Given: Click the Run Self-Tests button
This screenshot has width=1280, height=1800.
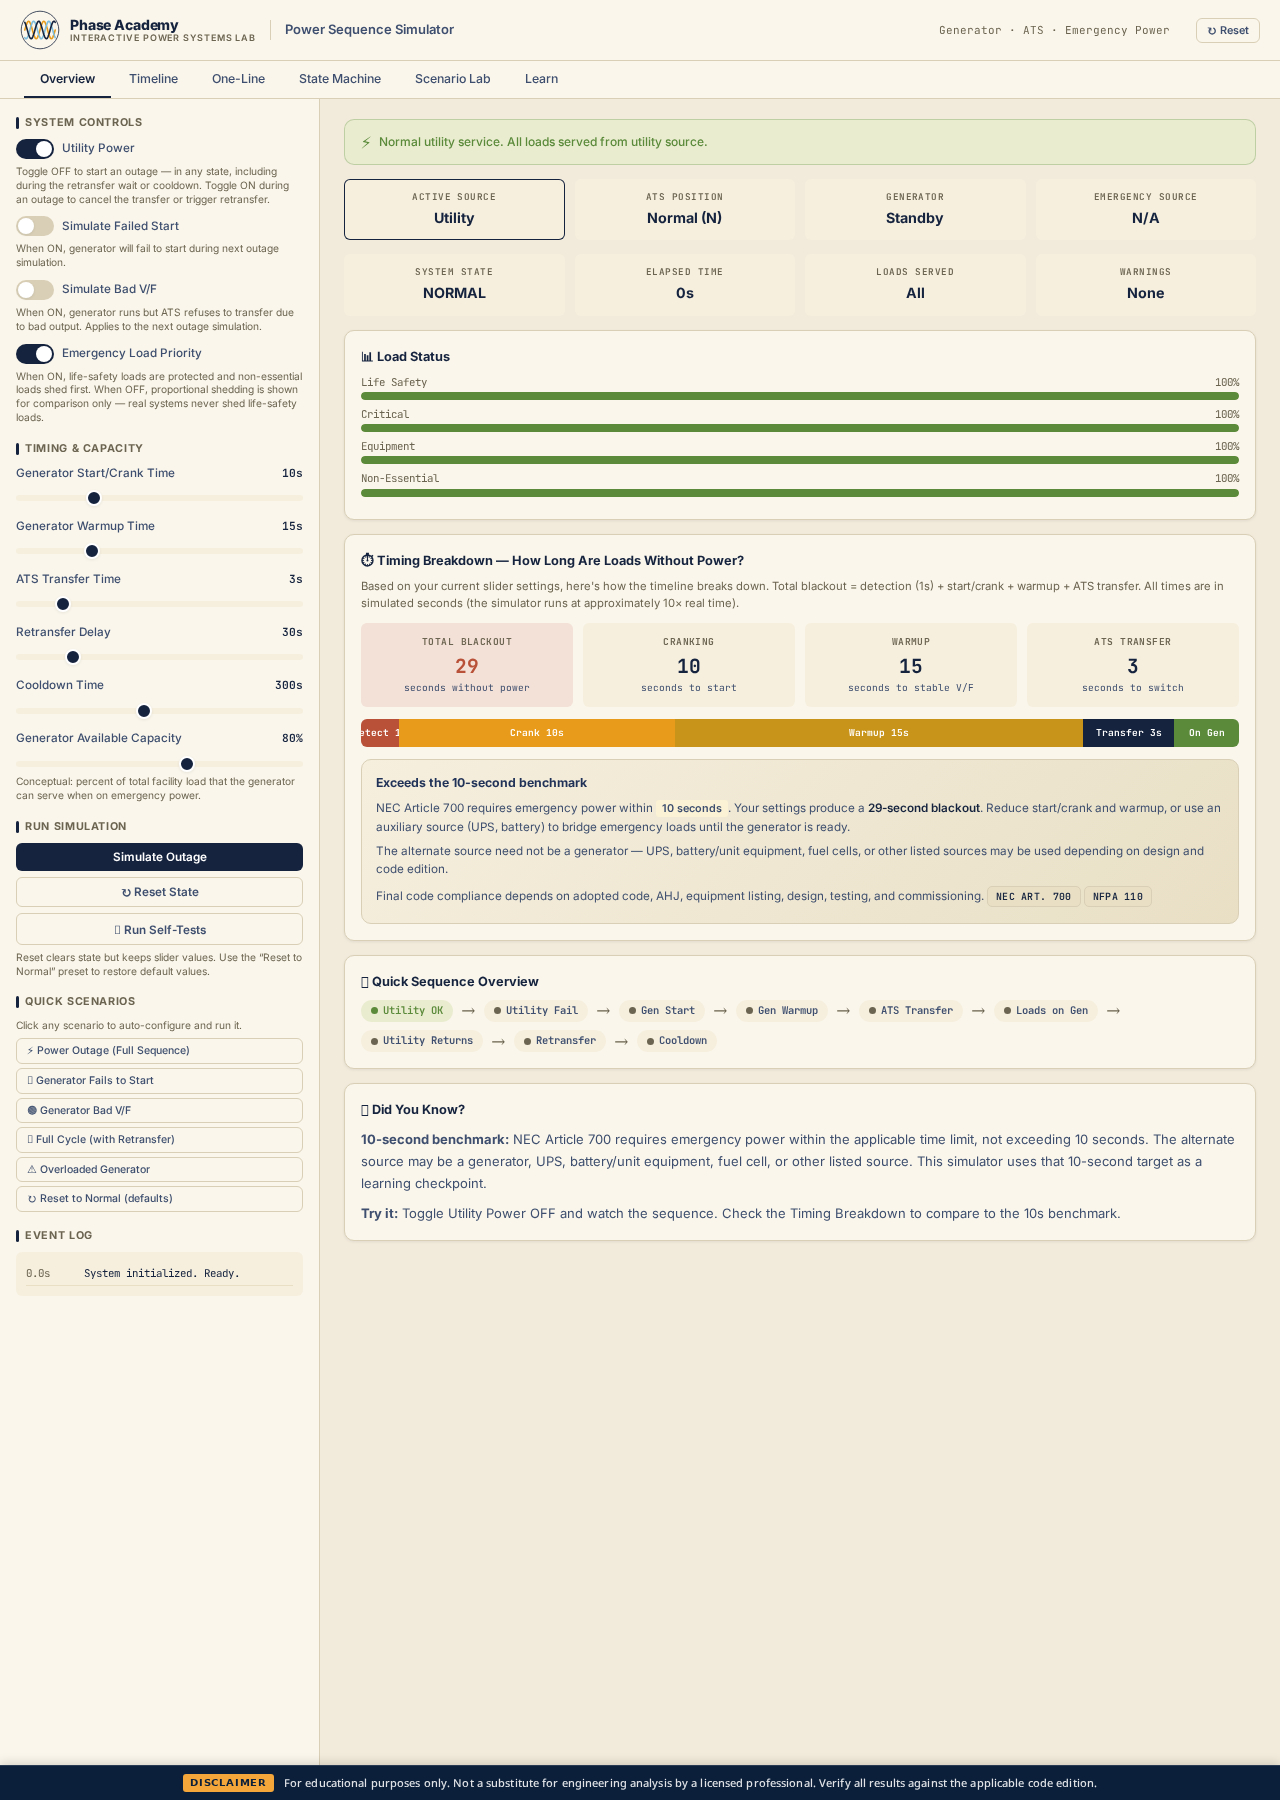Looking at the screenshot, I should 159,929.
